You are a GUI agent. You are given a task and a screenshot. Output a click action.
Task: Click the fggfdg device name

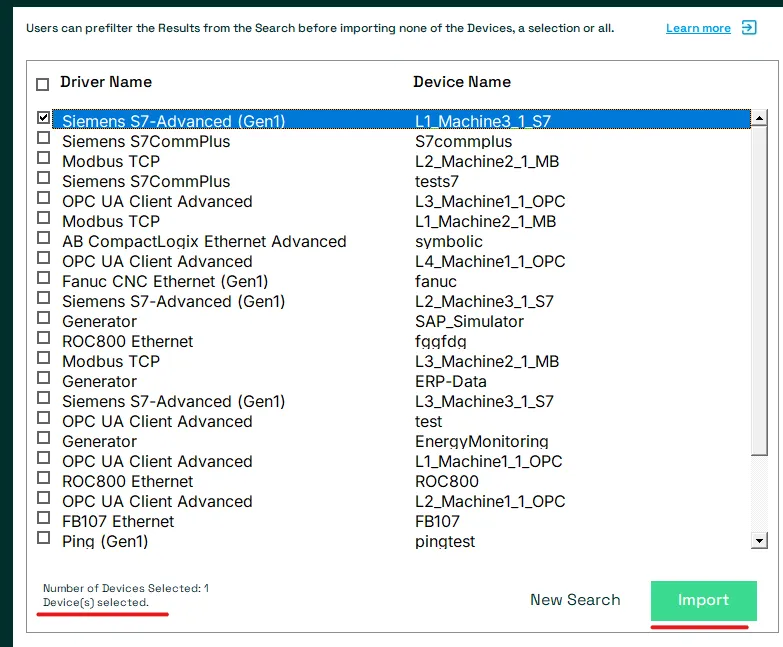440,341
